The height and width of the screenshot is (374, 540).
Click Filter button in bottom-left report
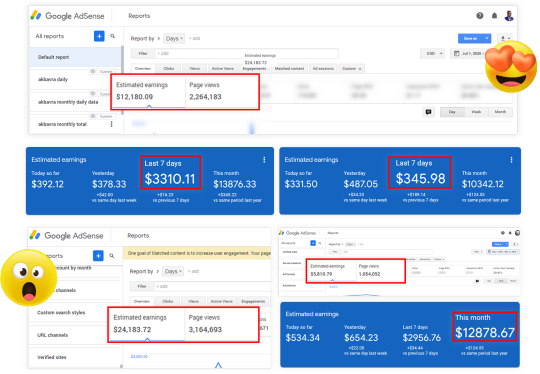(142, 286)
